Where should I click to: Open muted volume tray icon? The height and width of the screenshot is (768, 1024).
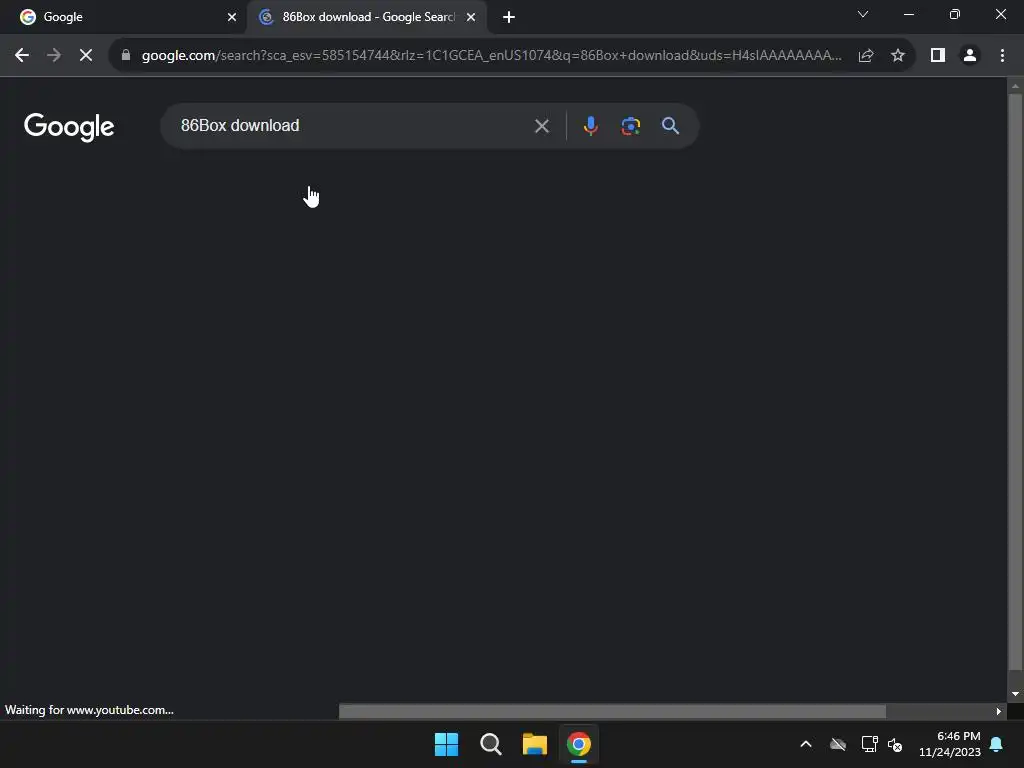[895, 744]
